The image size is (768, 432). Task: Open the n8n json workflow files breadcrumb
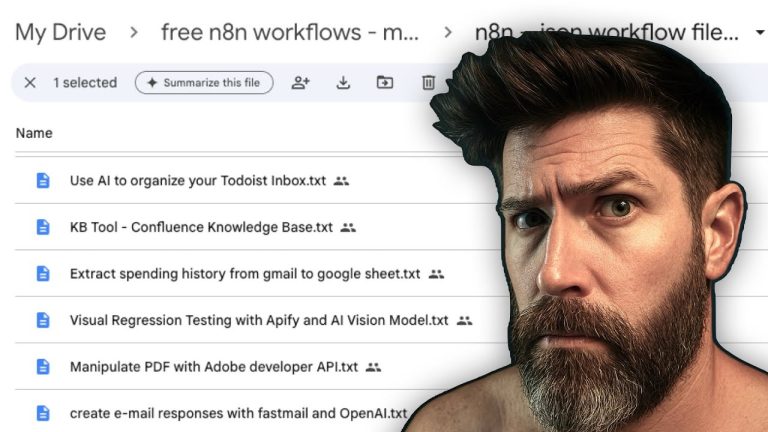(x=606, y=32)
